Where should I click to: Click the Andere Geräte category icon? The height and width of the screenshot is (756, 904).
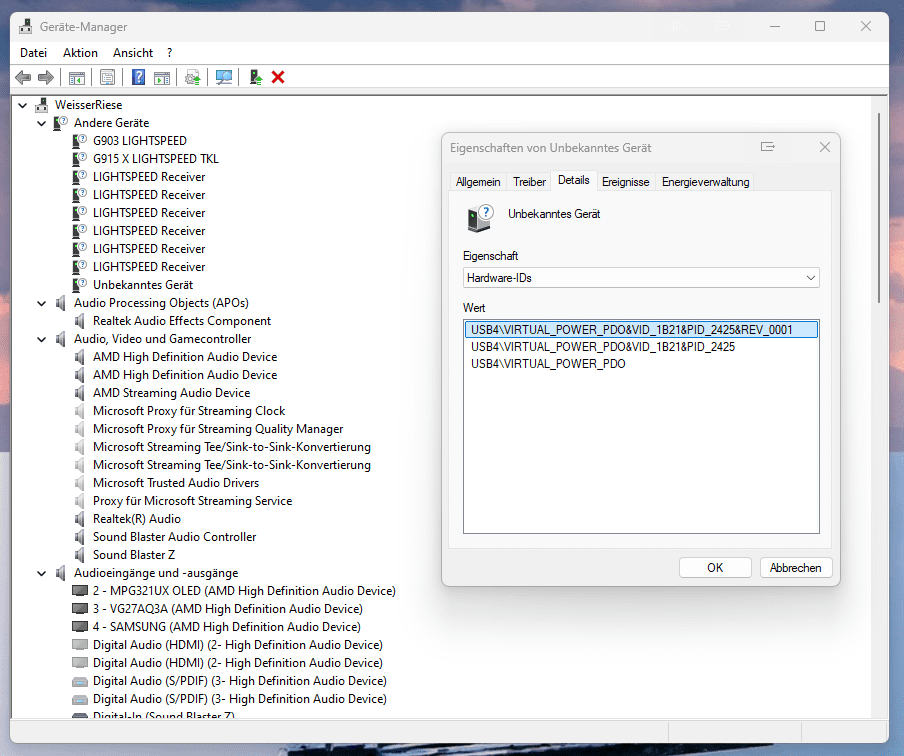pyautogui.click(x=61, y=123)
